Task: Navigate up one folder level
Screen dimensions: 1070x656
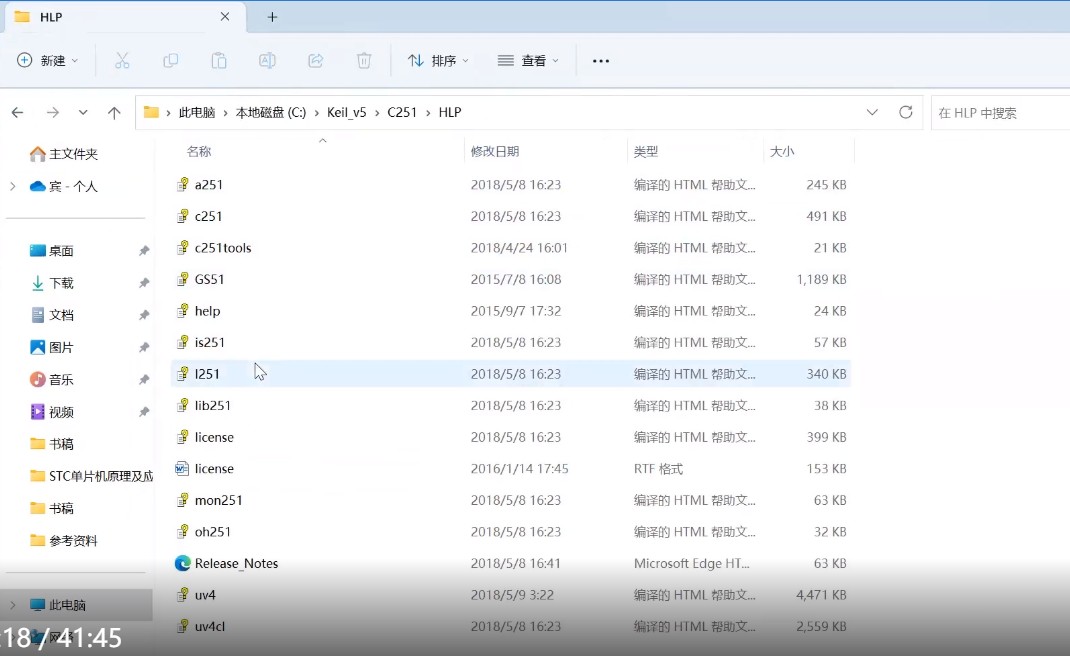Action: coord(115,112)
